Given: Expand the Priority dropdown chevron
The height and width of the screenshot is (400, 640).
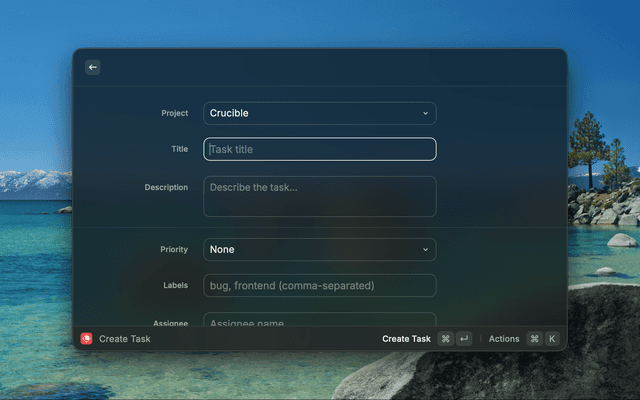Looking at the screenshot, I should pos(425,250).
